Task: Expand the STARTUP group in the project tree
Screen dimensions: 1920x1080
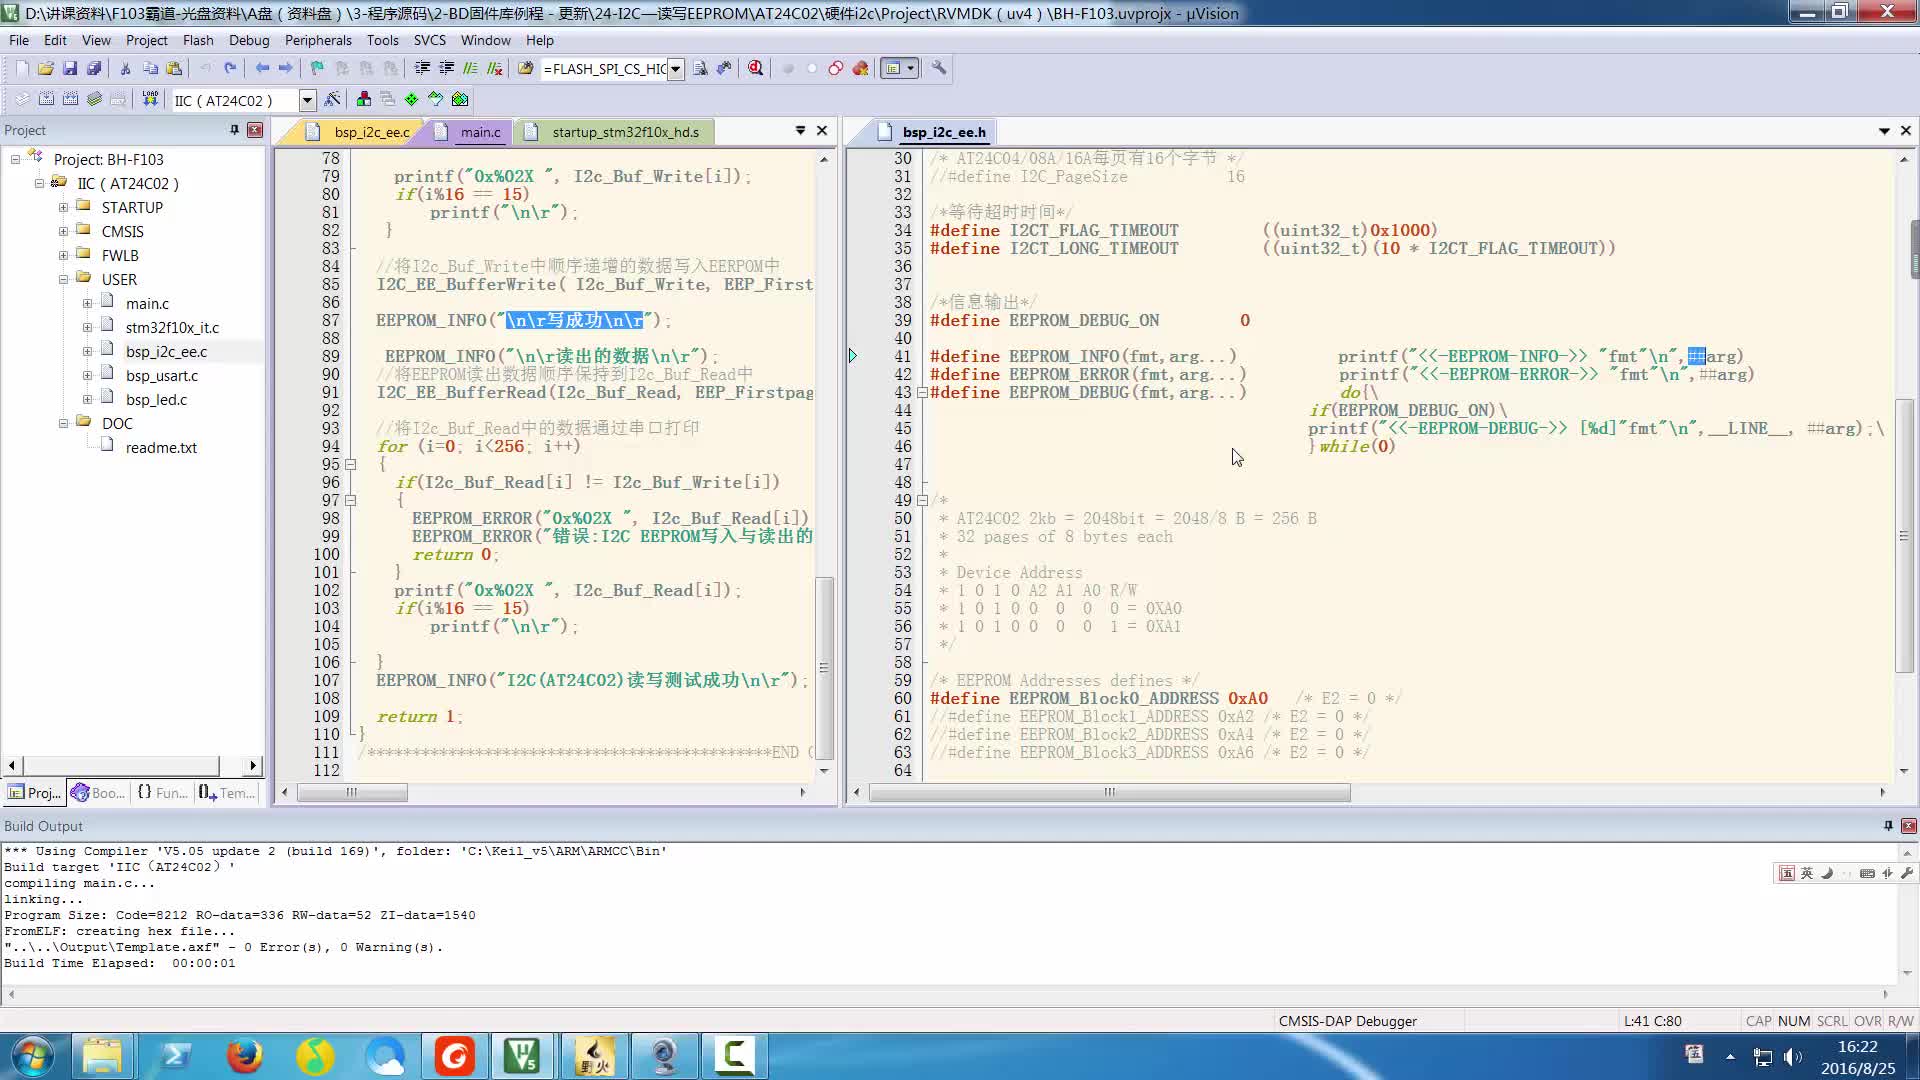Action: (x=63, y=208)
